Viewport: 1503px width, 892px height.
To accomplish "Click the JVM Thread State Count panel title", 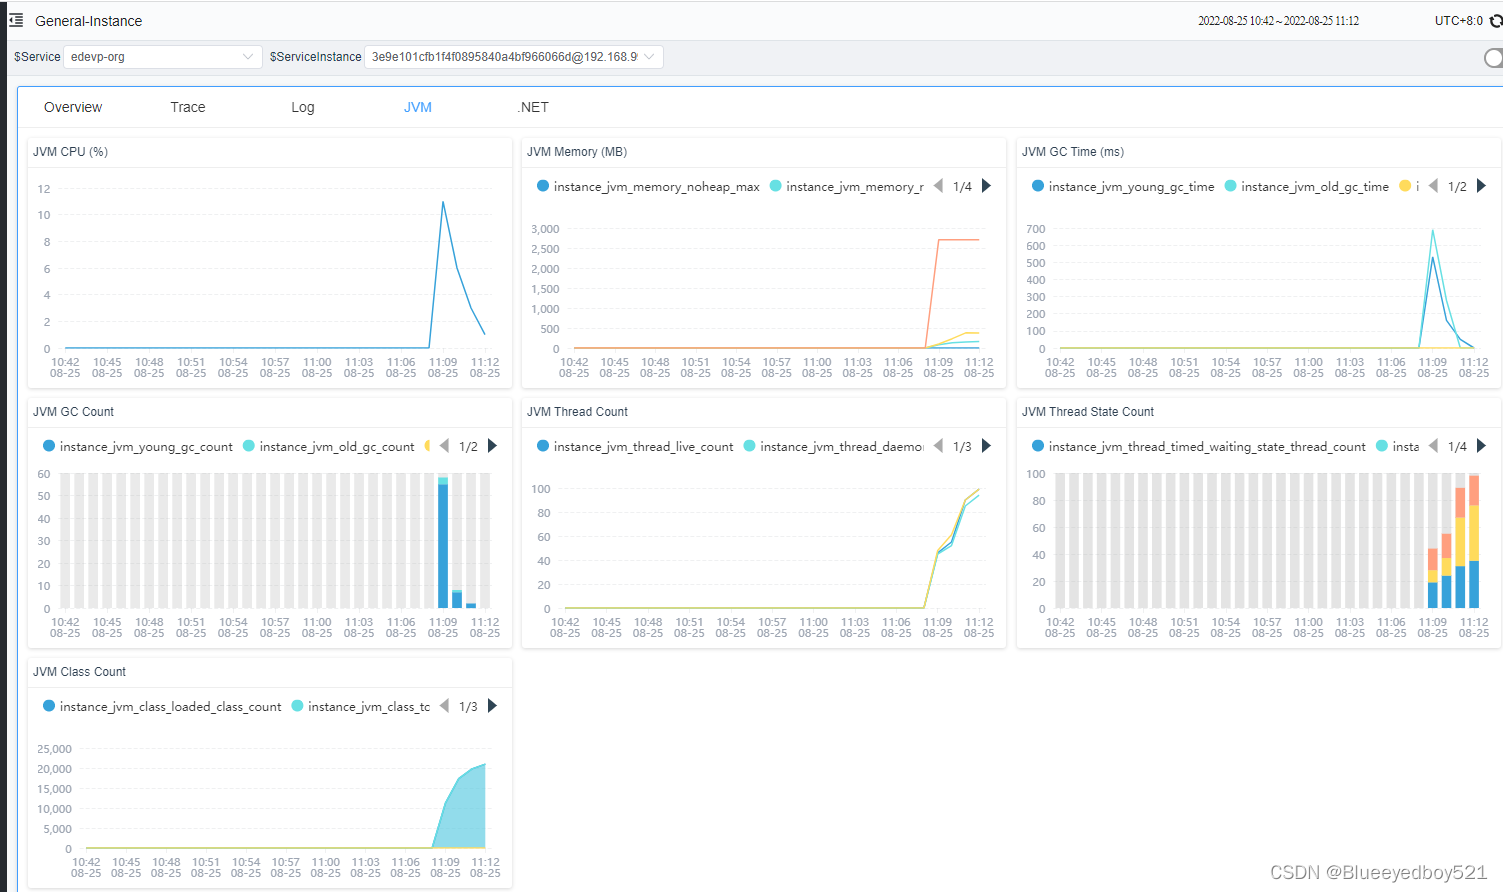I will (x=1088, y=412).
